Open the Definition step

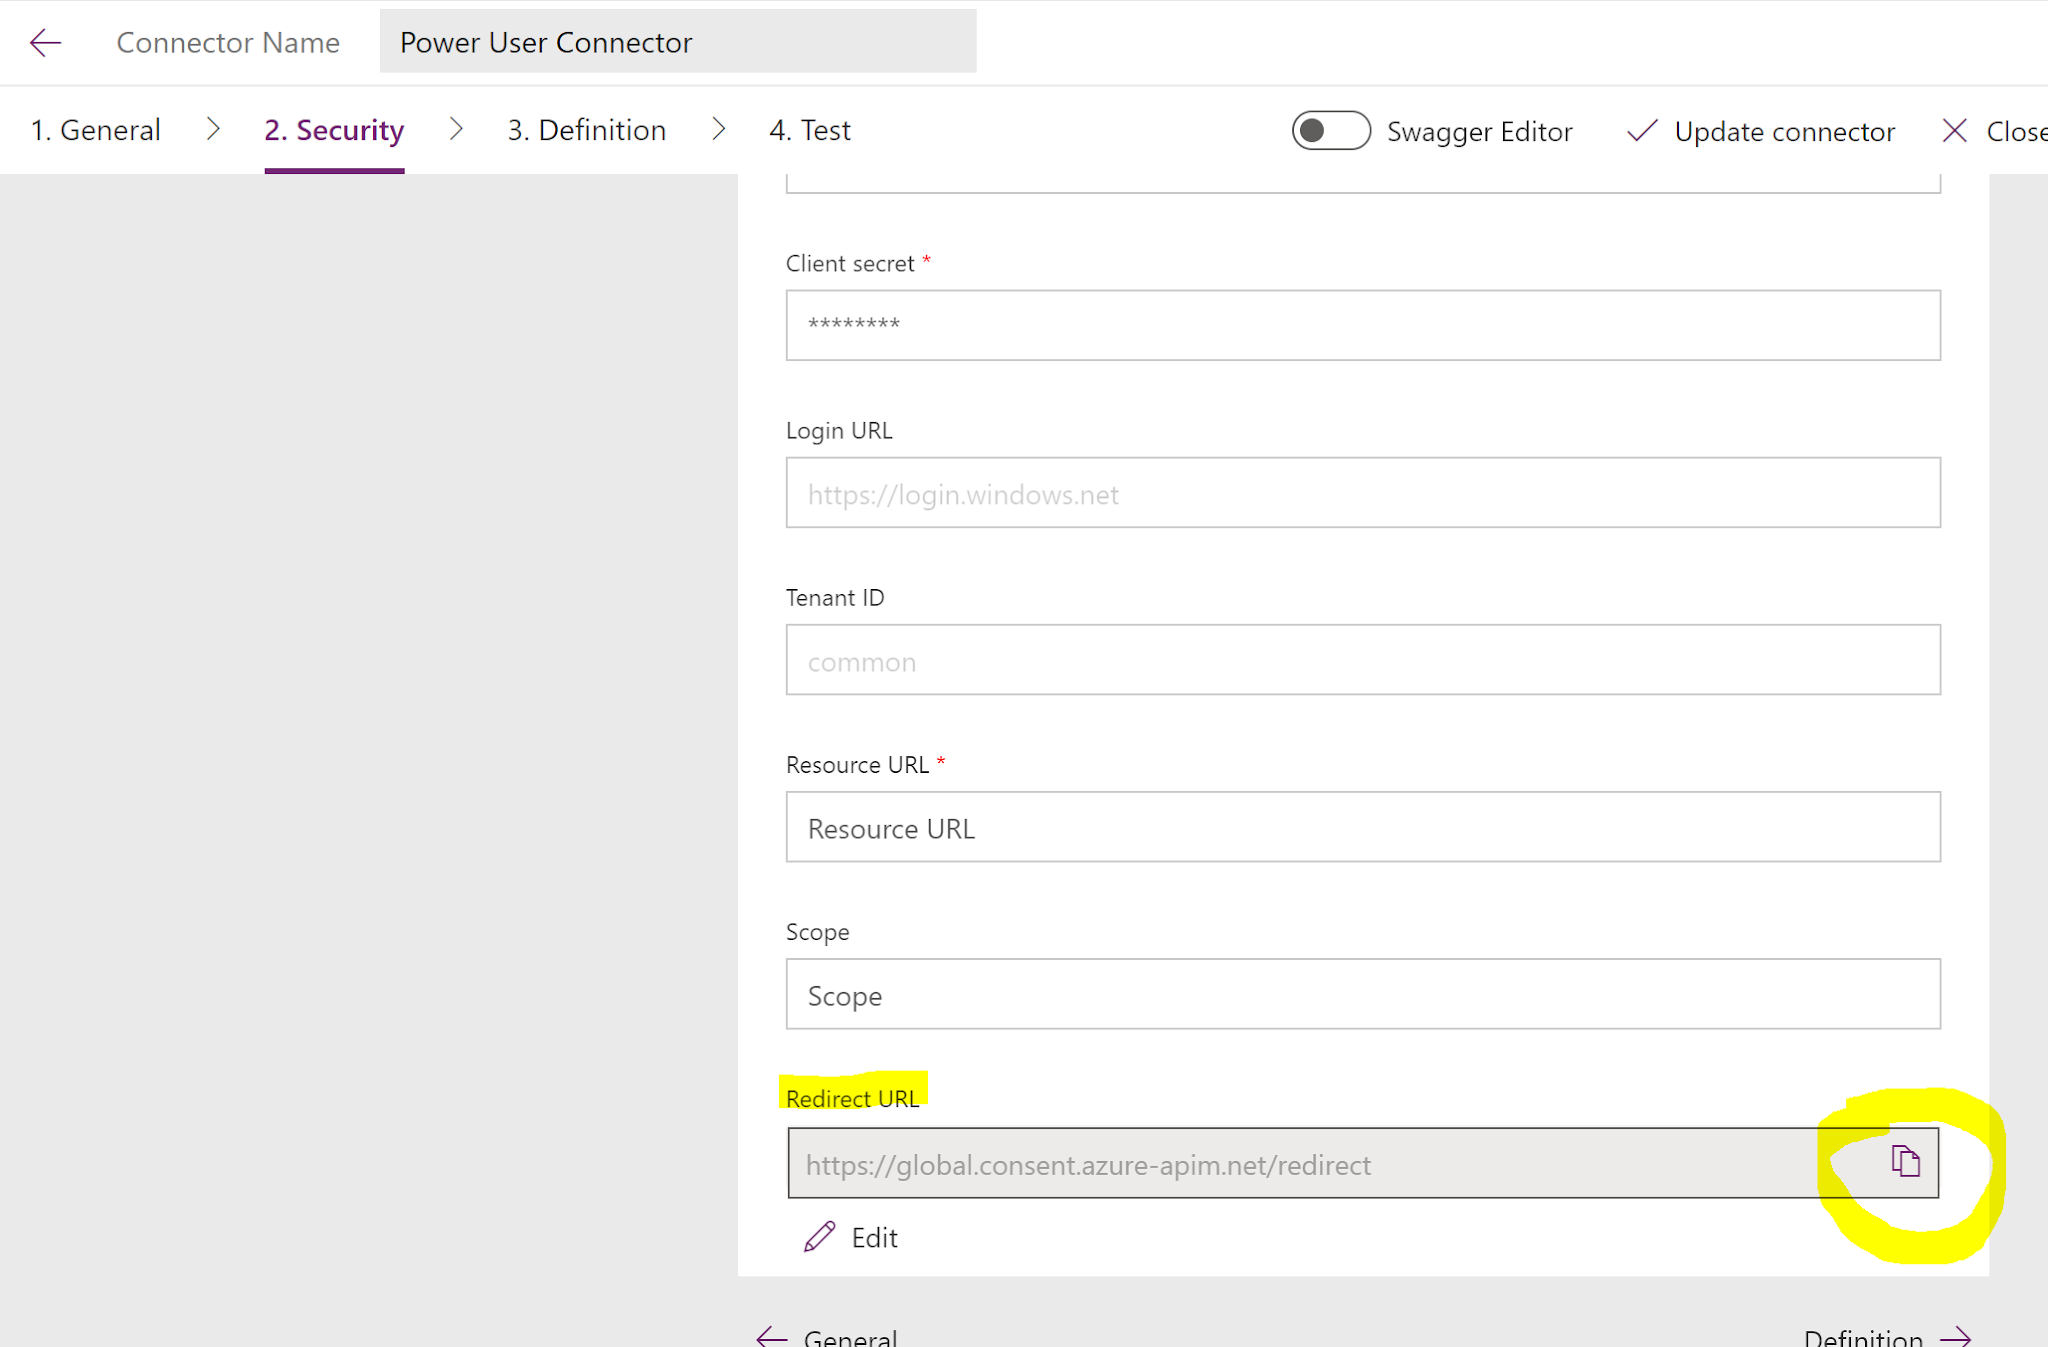[586, 130]
